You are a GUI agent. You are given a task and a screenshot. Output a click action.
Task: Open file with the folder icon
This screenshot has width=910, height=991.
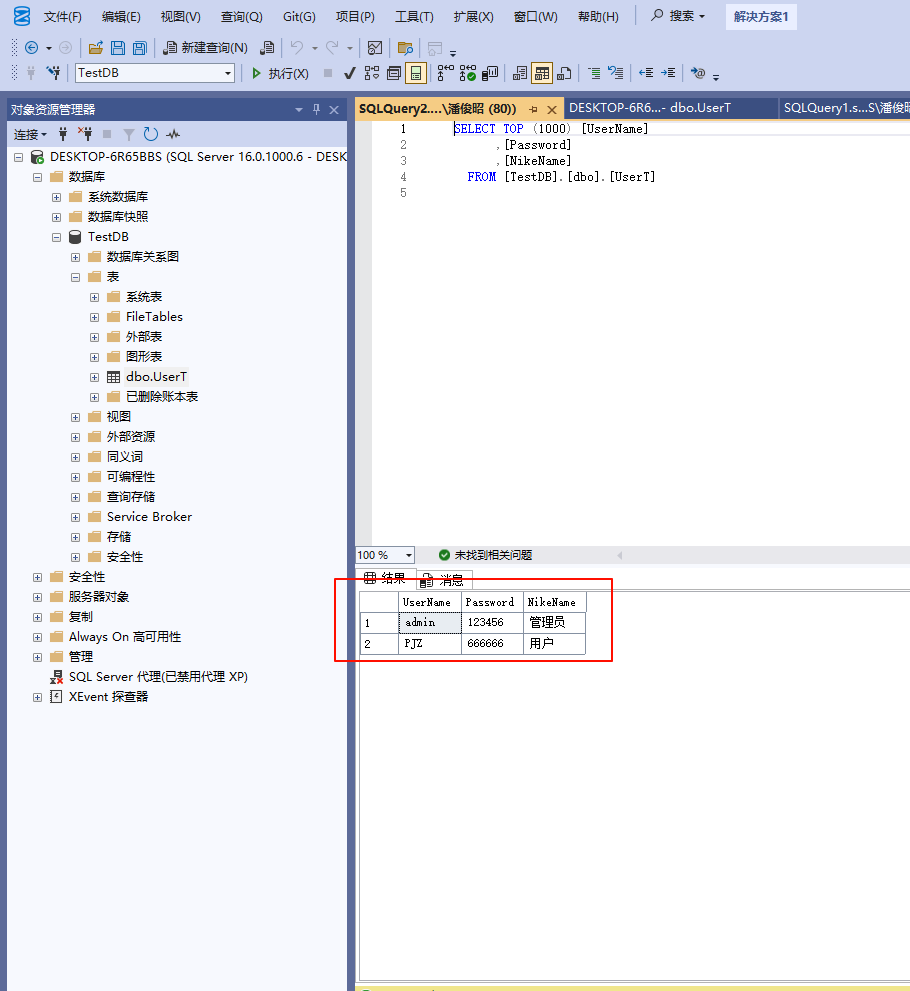click(x=96, y=47)
